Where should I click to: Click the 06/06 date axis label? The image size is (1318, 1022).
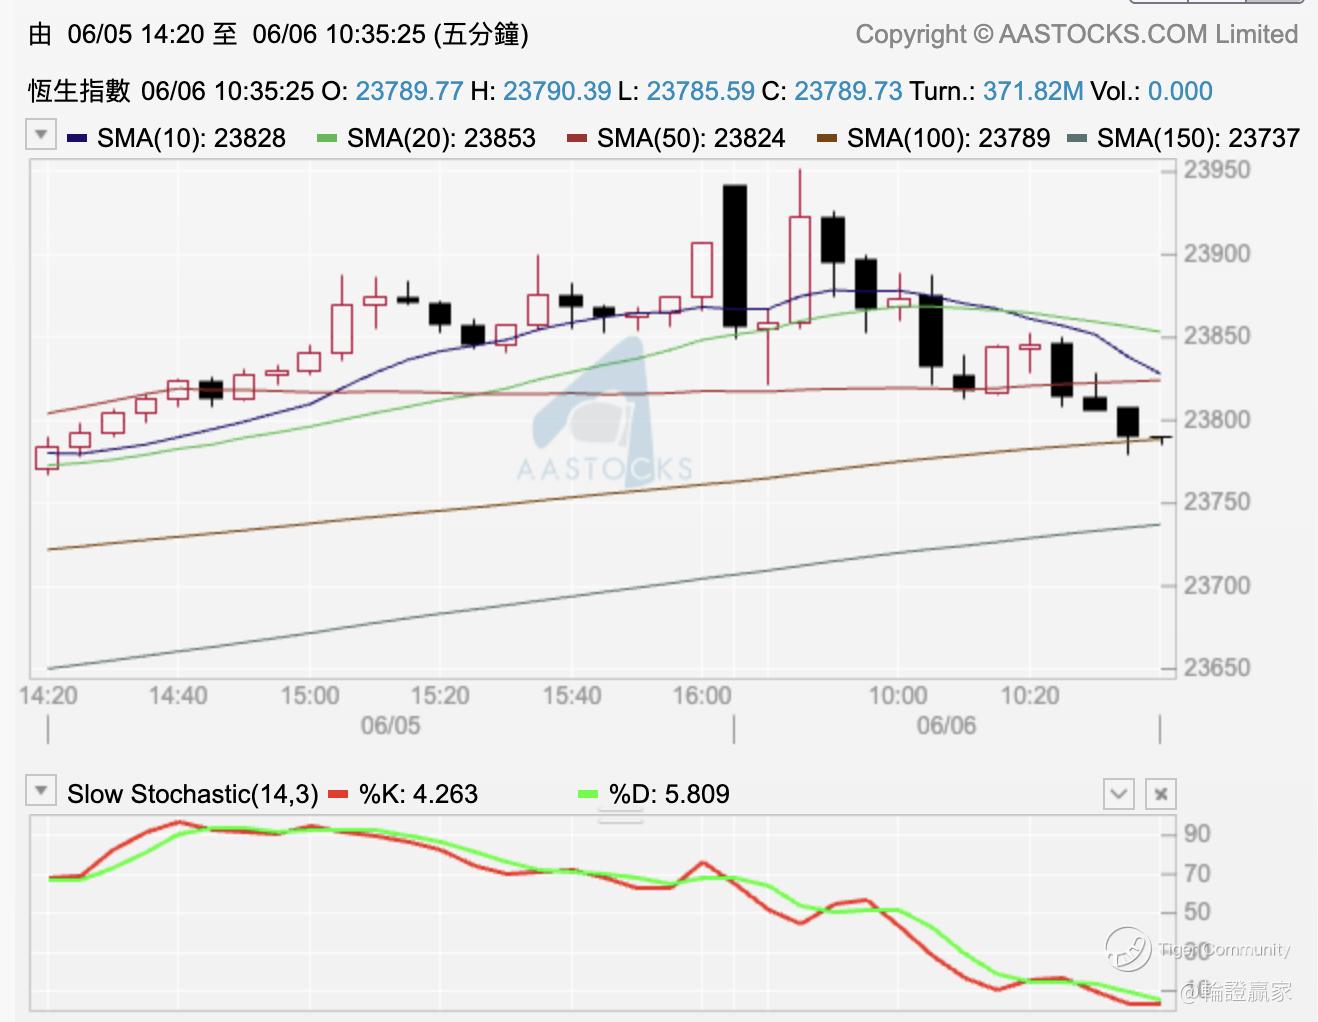[946, 725]
